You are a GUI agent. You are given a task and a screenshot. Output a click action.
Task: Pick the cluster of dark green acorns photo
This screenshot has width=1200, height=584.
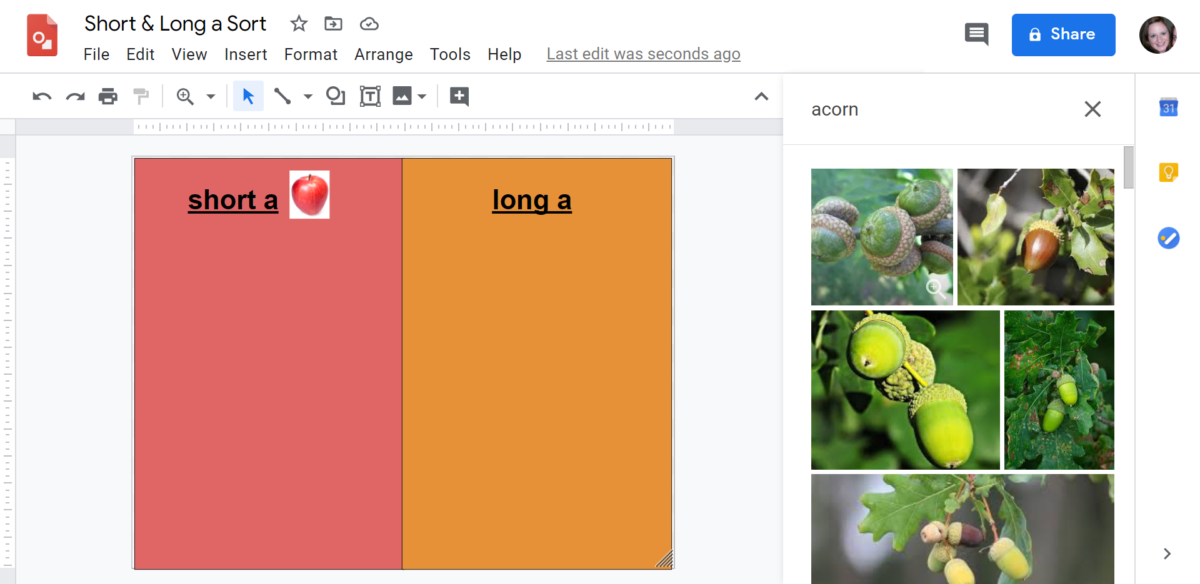882,237
